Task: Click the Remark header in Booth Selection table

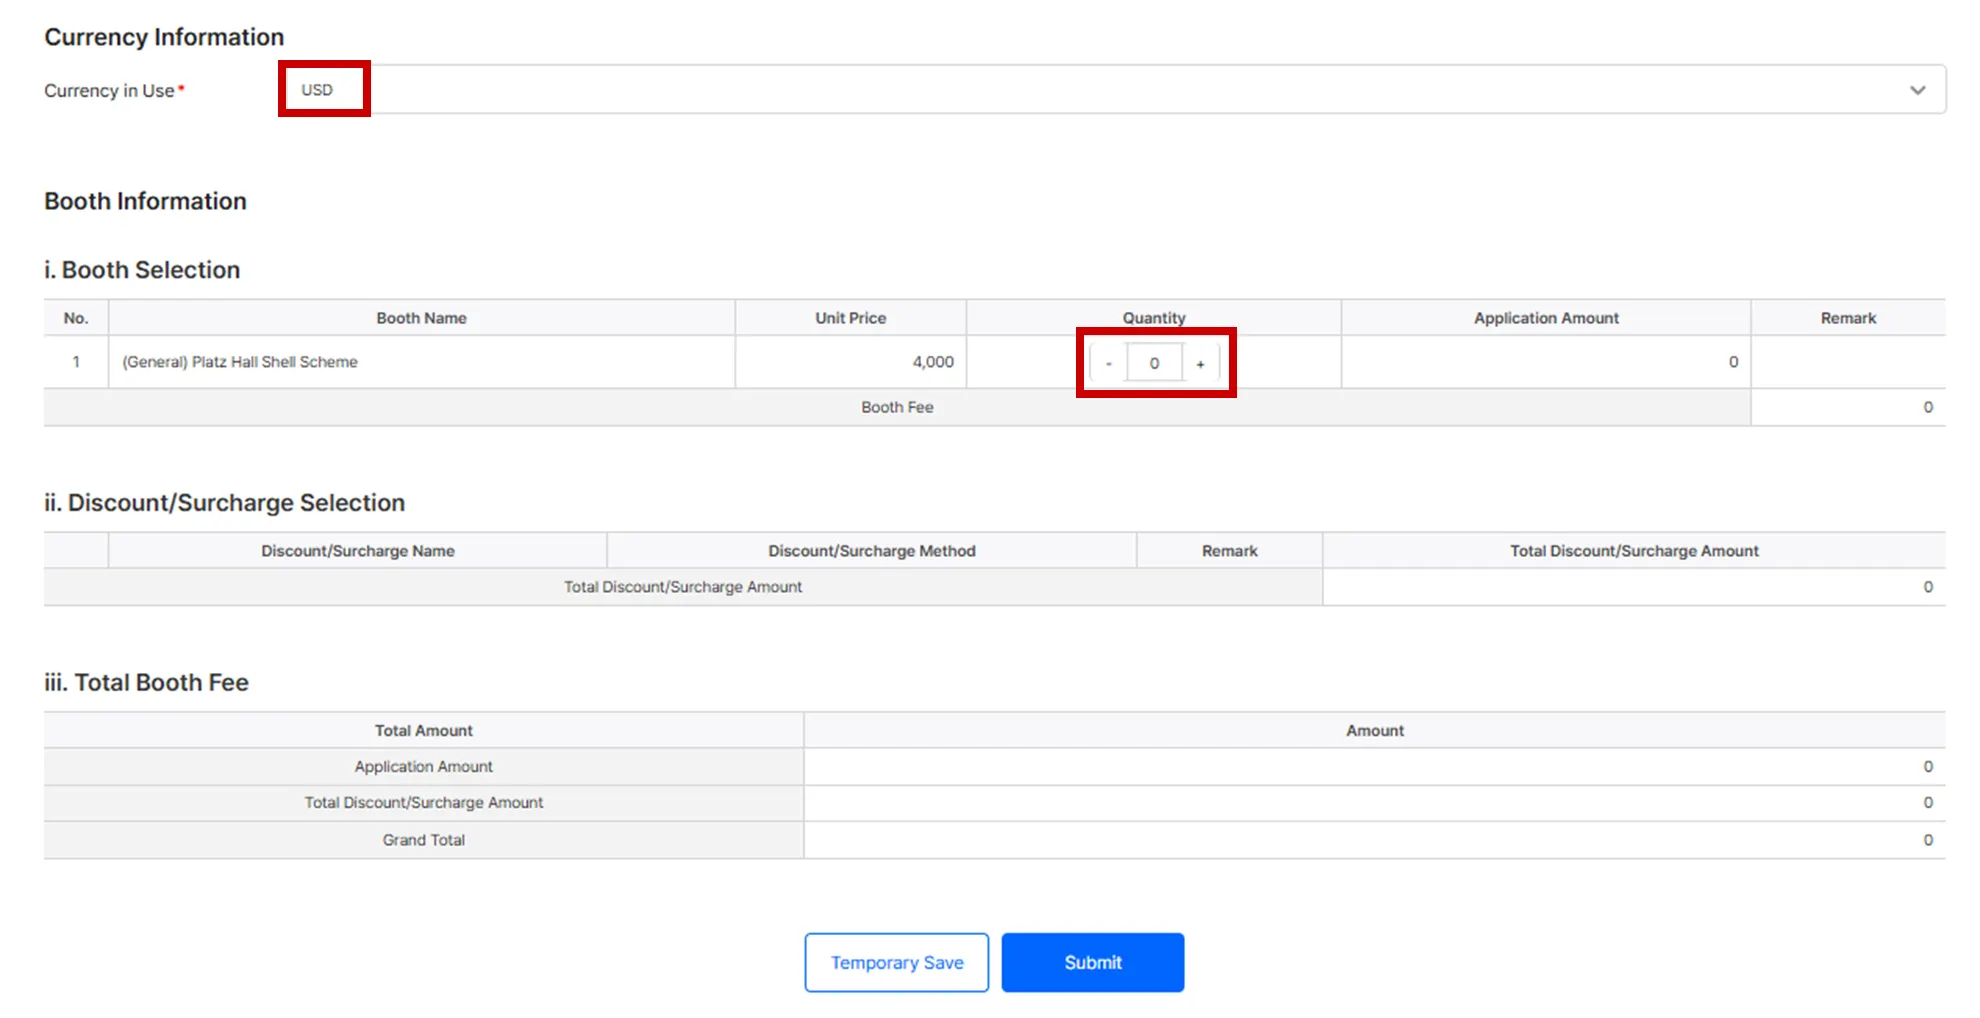Action: [x=1847, y=318]
